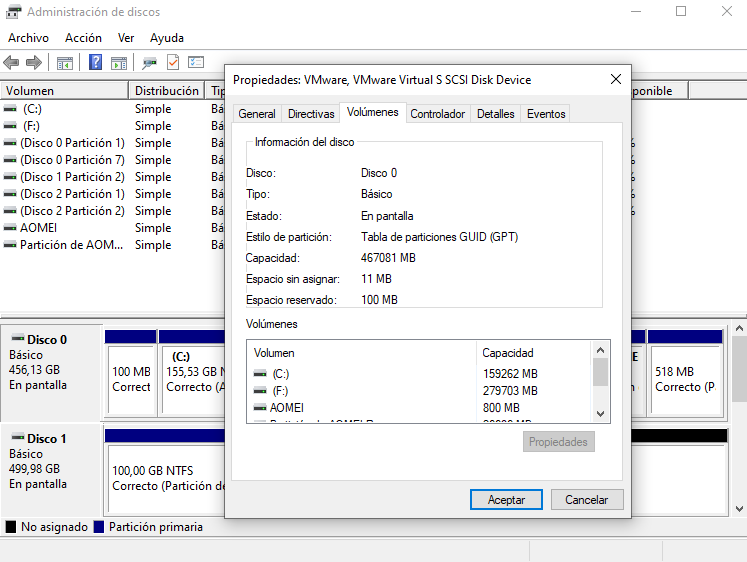Click the drive icon beside AOMEI in main list
Image resolution: width=747 pixels, height=562 pixels.
10,228
